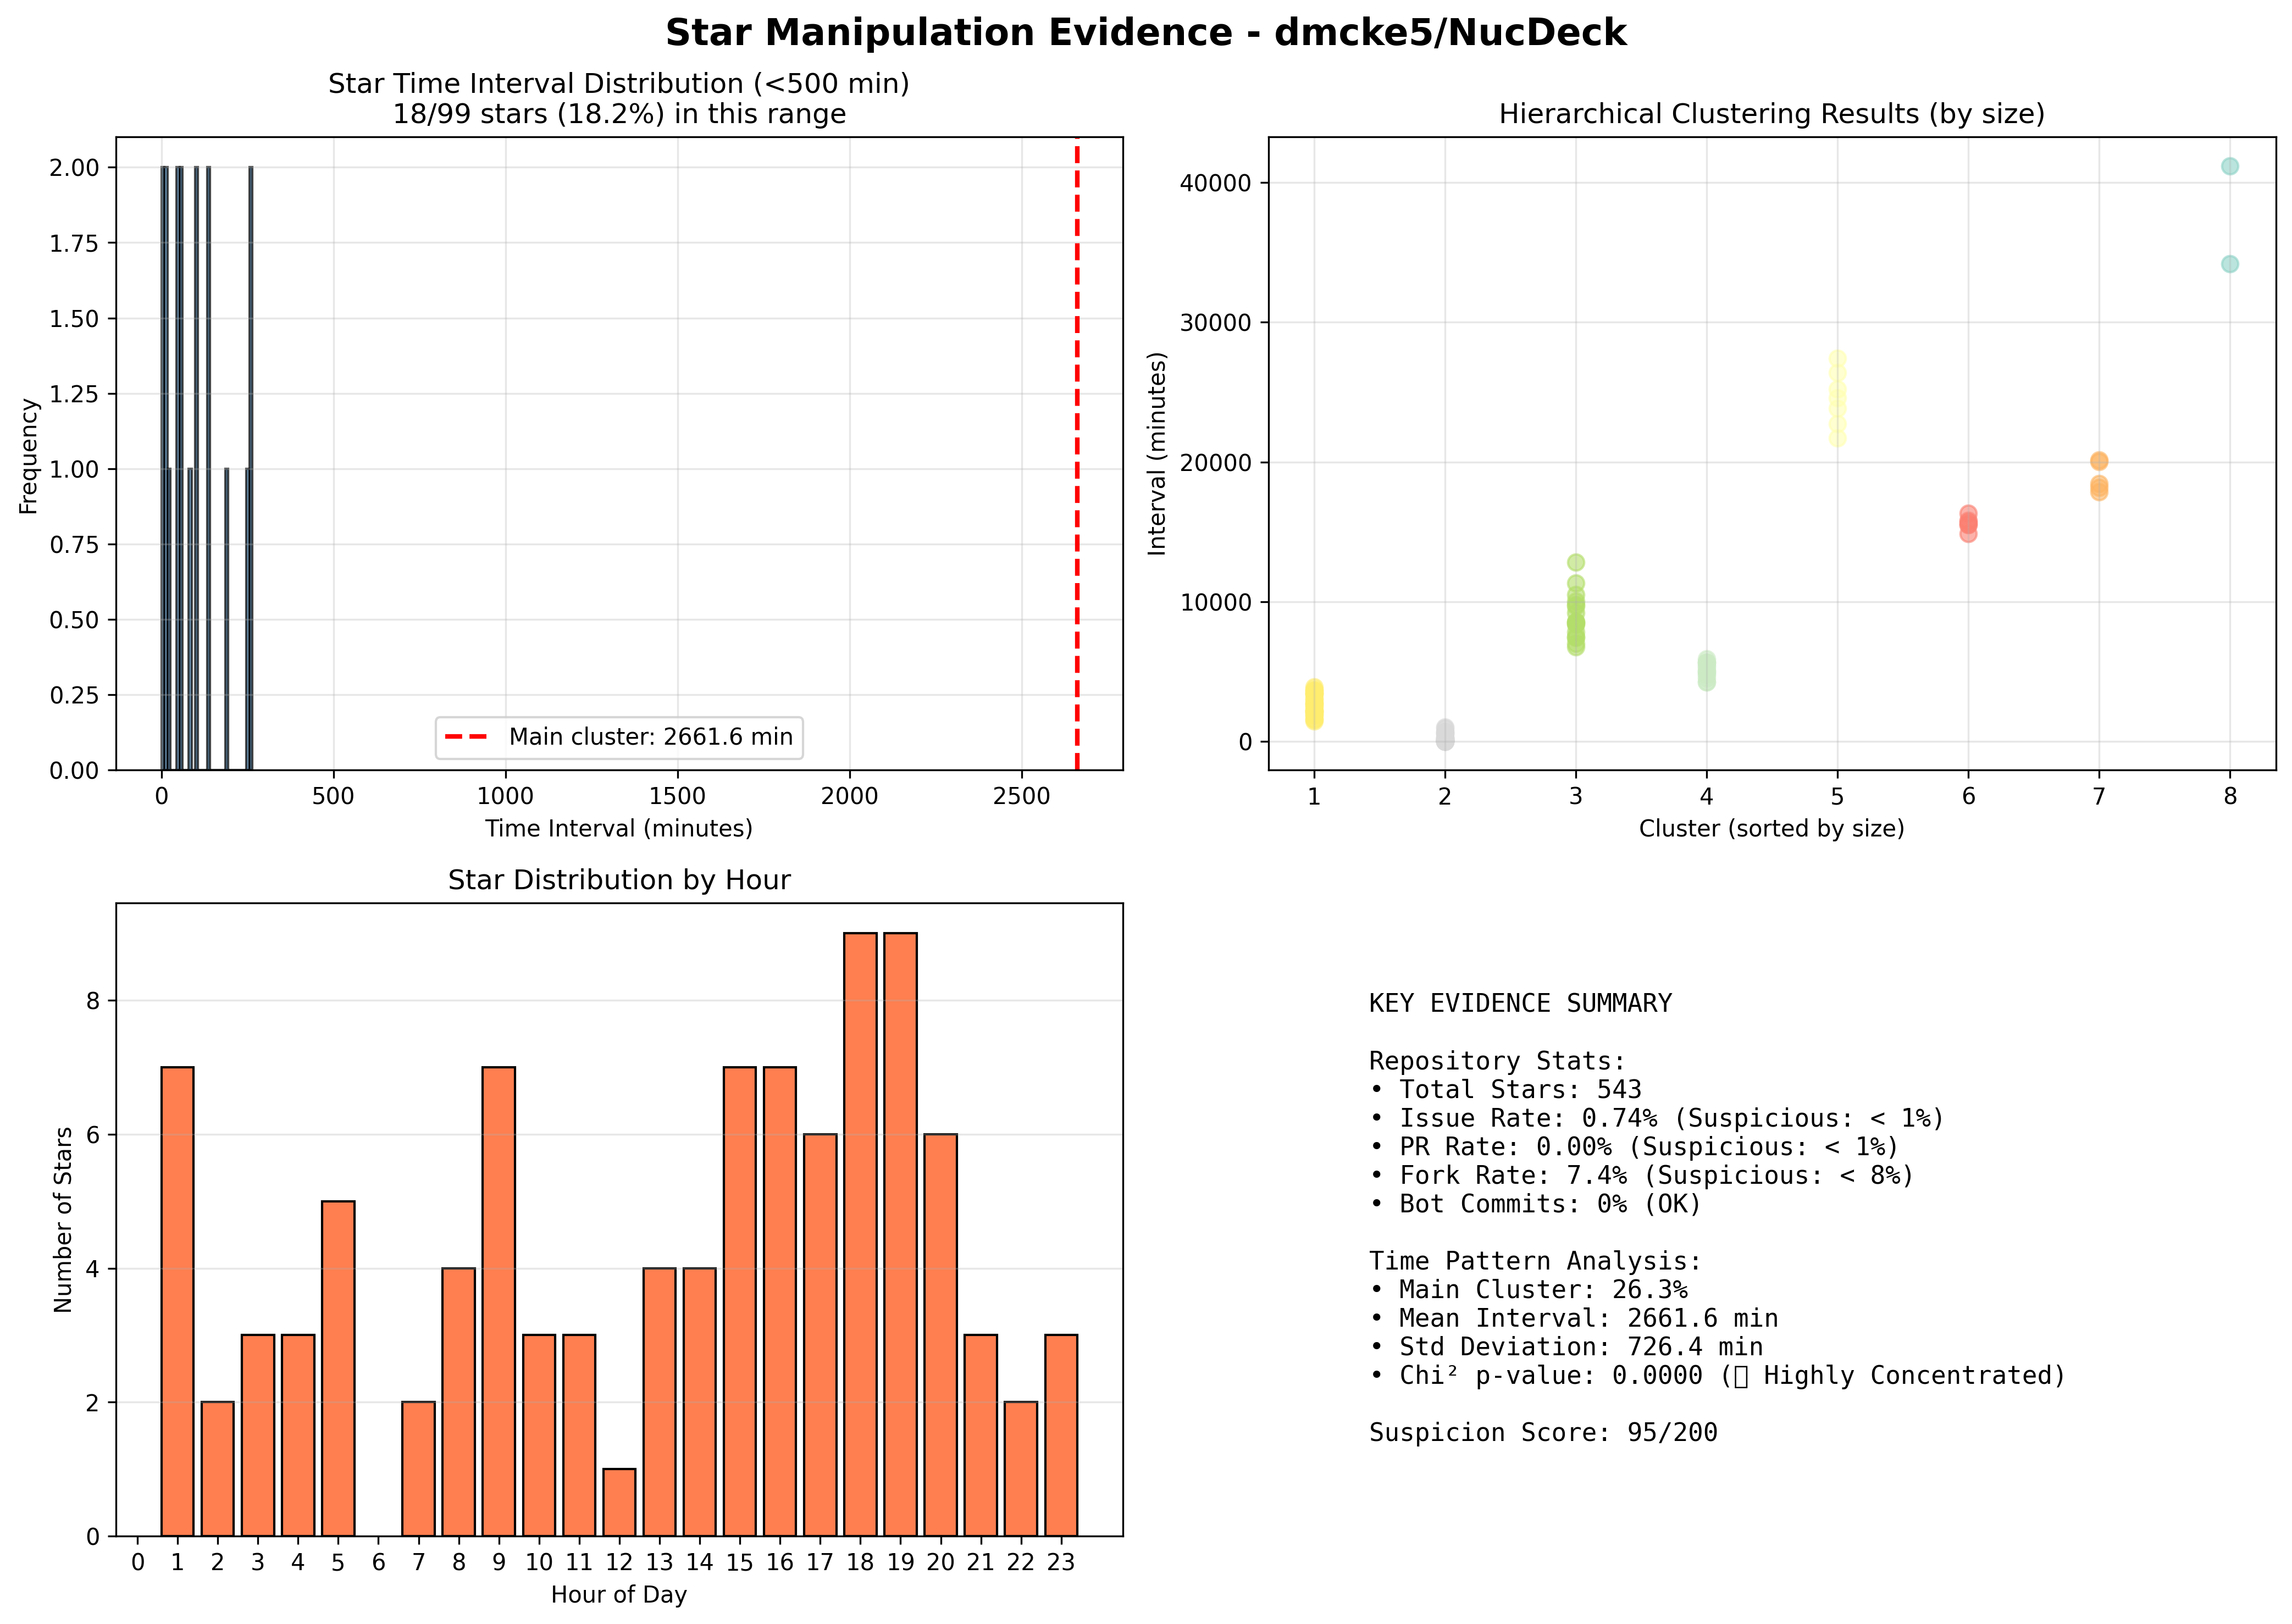The width and height of the screenshot is (2292, 1624).
Task: Click the highest green point in cluster 3
Action: 1575,562
